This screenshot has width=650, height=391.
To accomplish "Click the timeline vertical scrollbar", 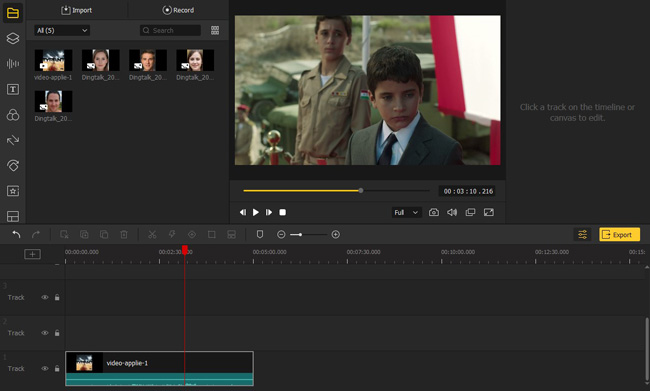I will click(x=647, y=348).
